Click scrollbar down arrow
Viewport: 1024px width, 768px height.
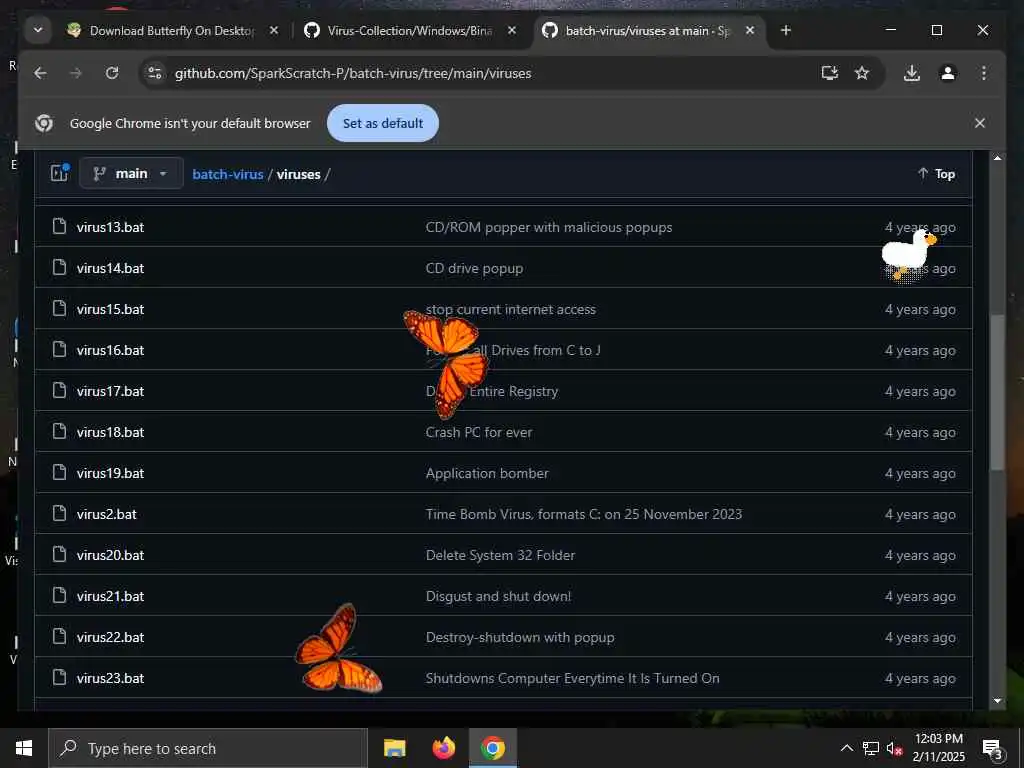pos(997,701)
